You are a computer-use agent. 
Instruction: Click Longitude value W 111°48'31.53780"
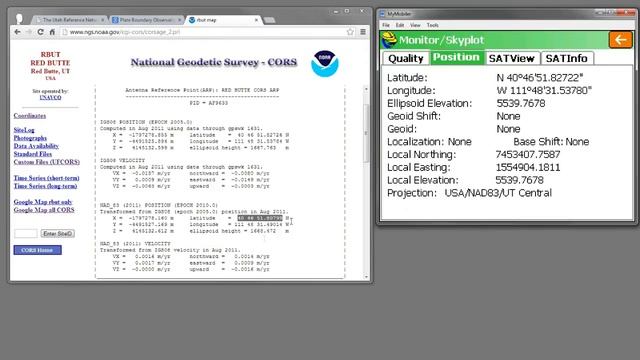point(544,90)
